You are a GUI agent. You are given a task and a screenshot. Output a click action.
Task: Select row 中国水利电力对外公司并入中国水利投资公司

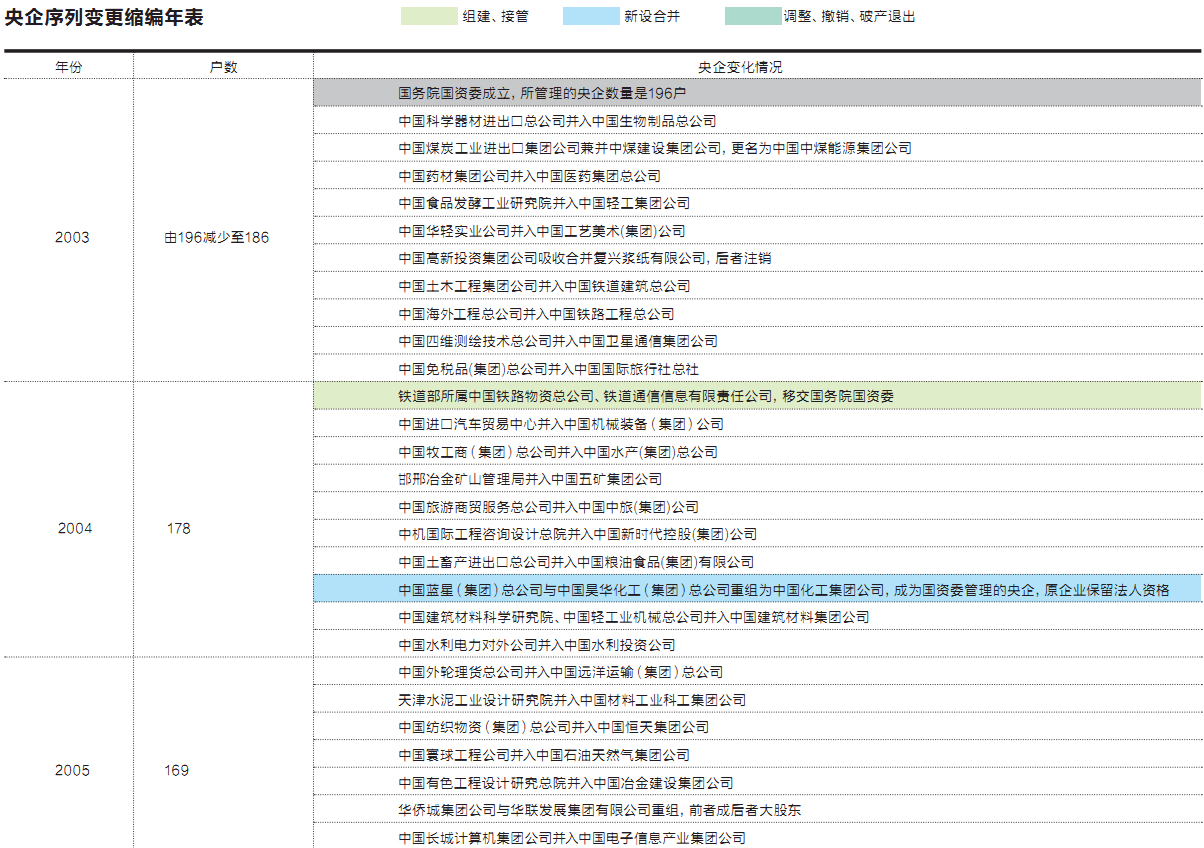point(757,645)
